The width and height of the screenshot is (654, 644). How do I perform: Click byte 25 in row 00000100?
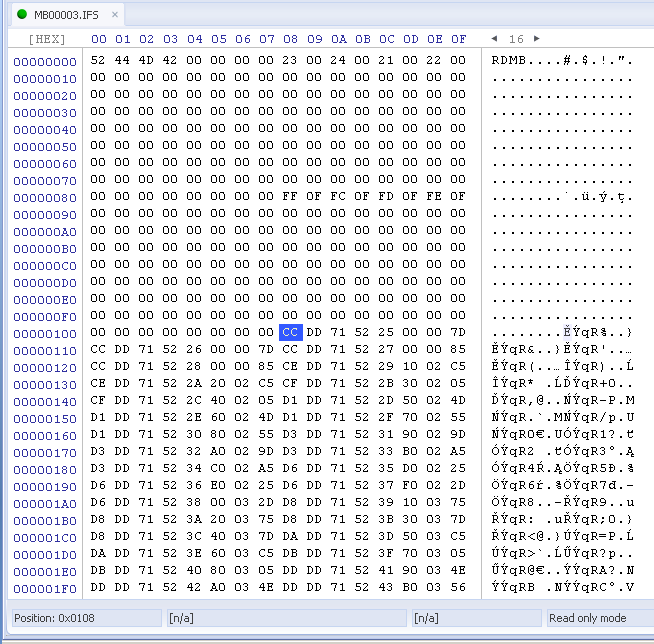[x=386, y=332]
